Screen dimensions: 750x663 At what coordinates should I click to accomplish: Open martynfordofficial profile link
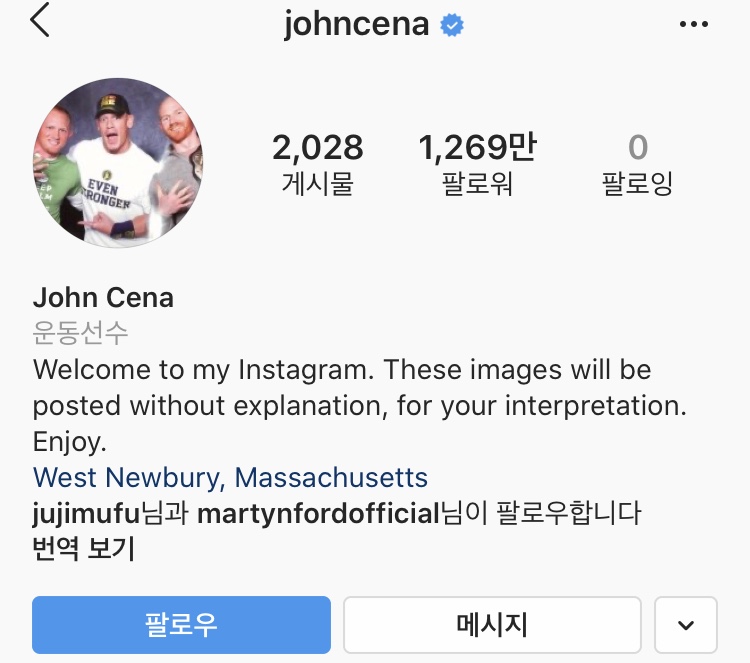click(319, 514)
